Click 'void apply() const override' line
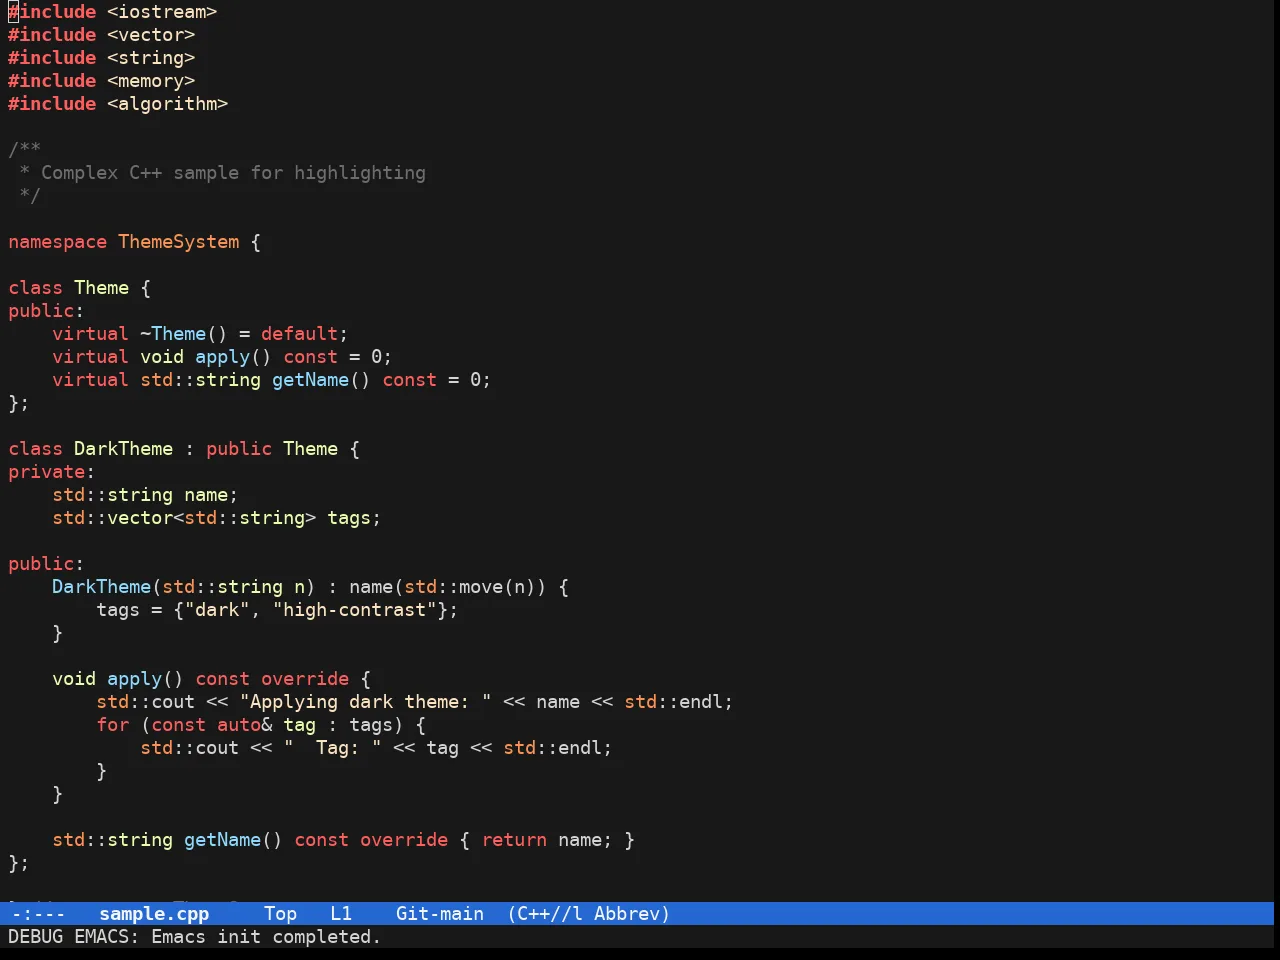Screen dimensions: 1280x960 point(211,679)
